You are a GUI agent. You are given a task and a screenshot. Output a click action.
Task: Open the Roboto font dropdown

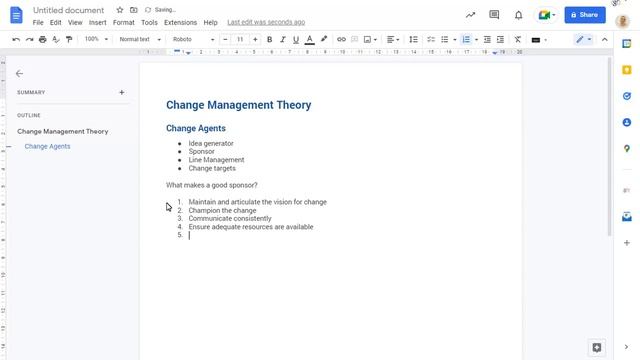point(193,40)
